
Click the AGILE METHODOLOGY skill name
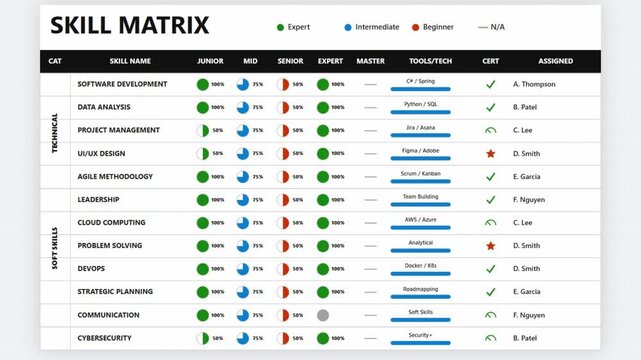(x=115, y=177)
